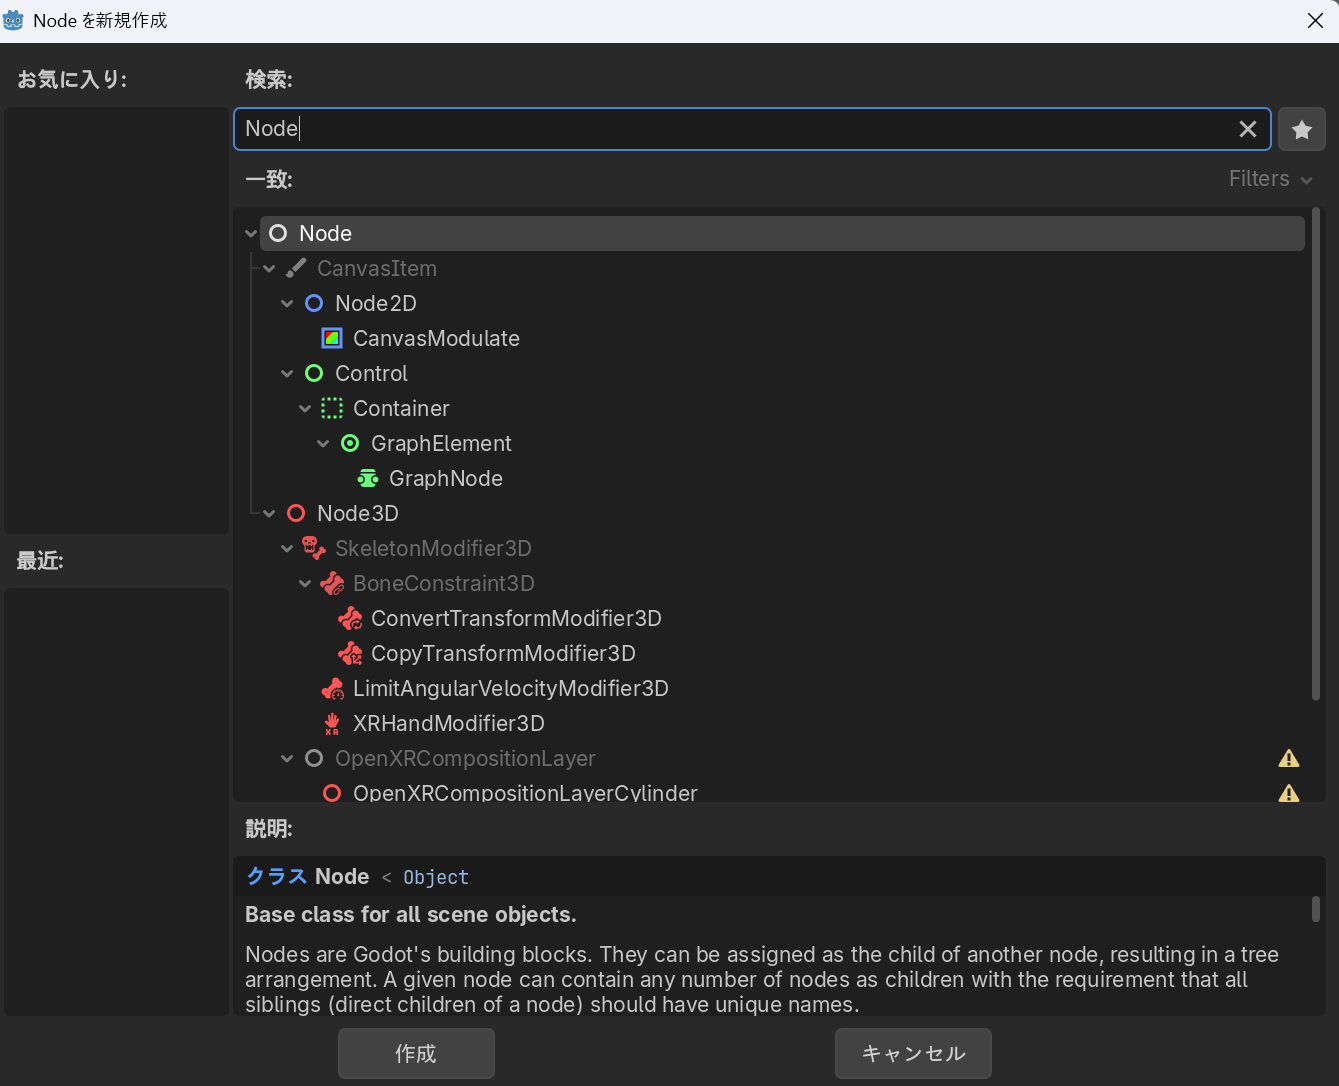
Task: Collapse the Container branch
Action: [x=305, y=408]
